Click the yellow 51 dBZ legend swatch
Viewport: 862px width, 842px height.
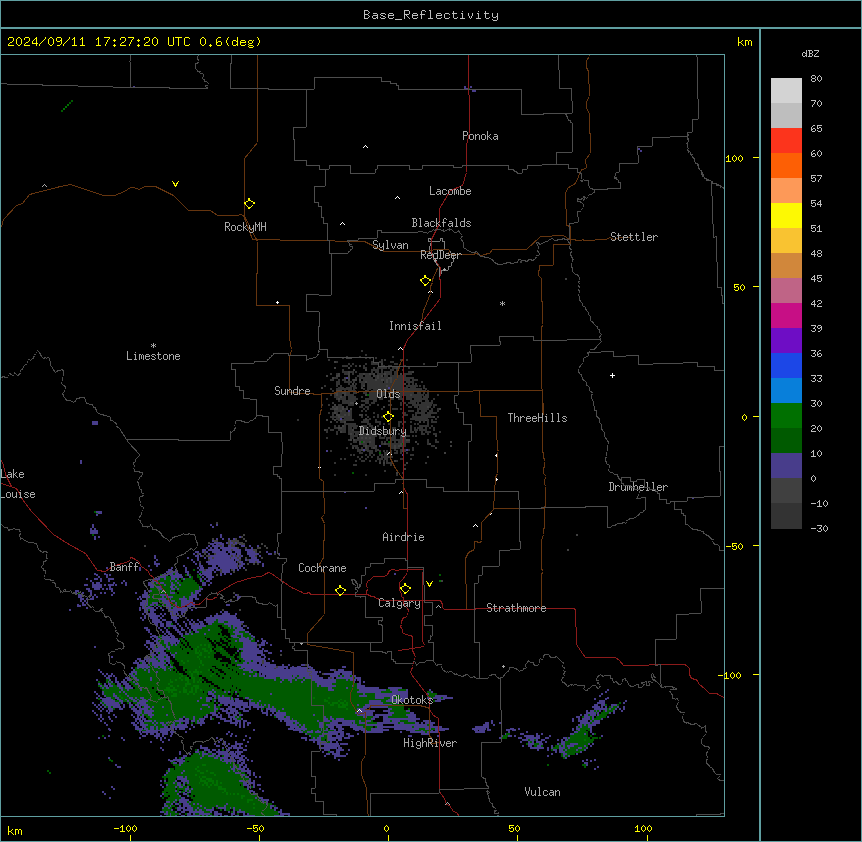[x=786, y=215]
